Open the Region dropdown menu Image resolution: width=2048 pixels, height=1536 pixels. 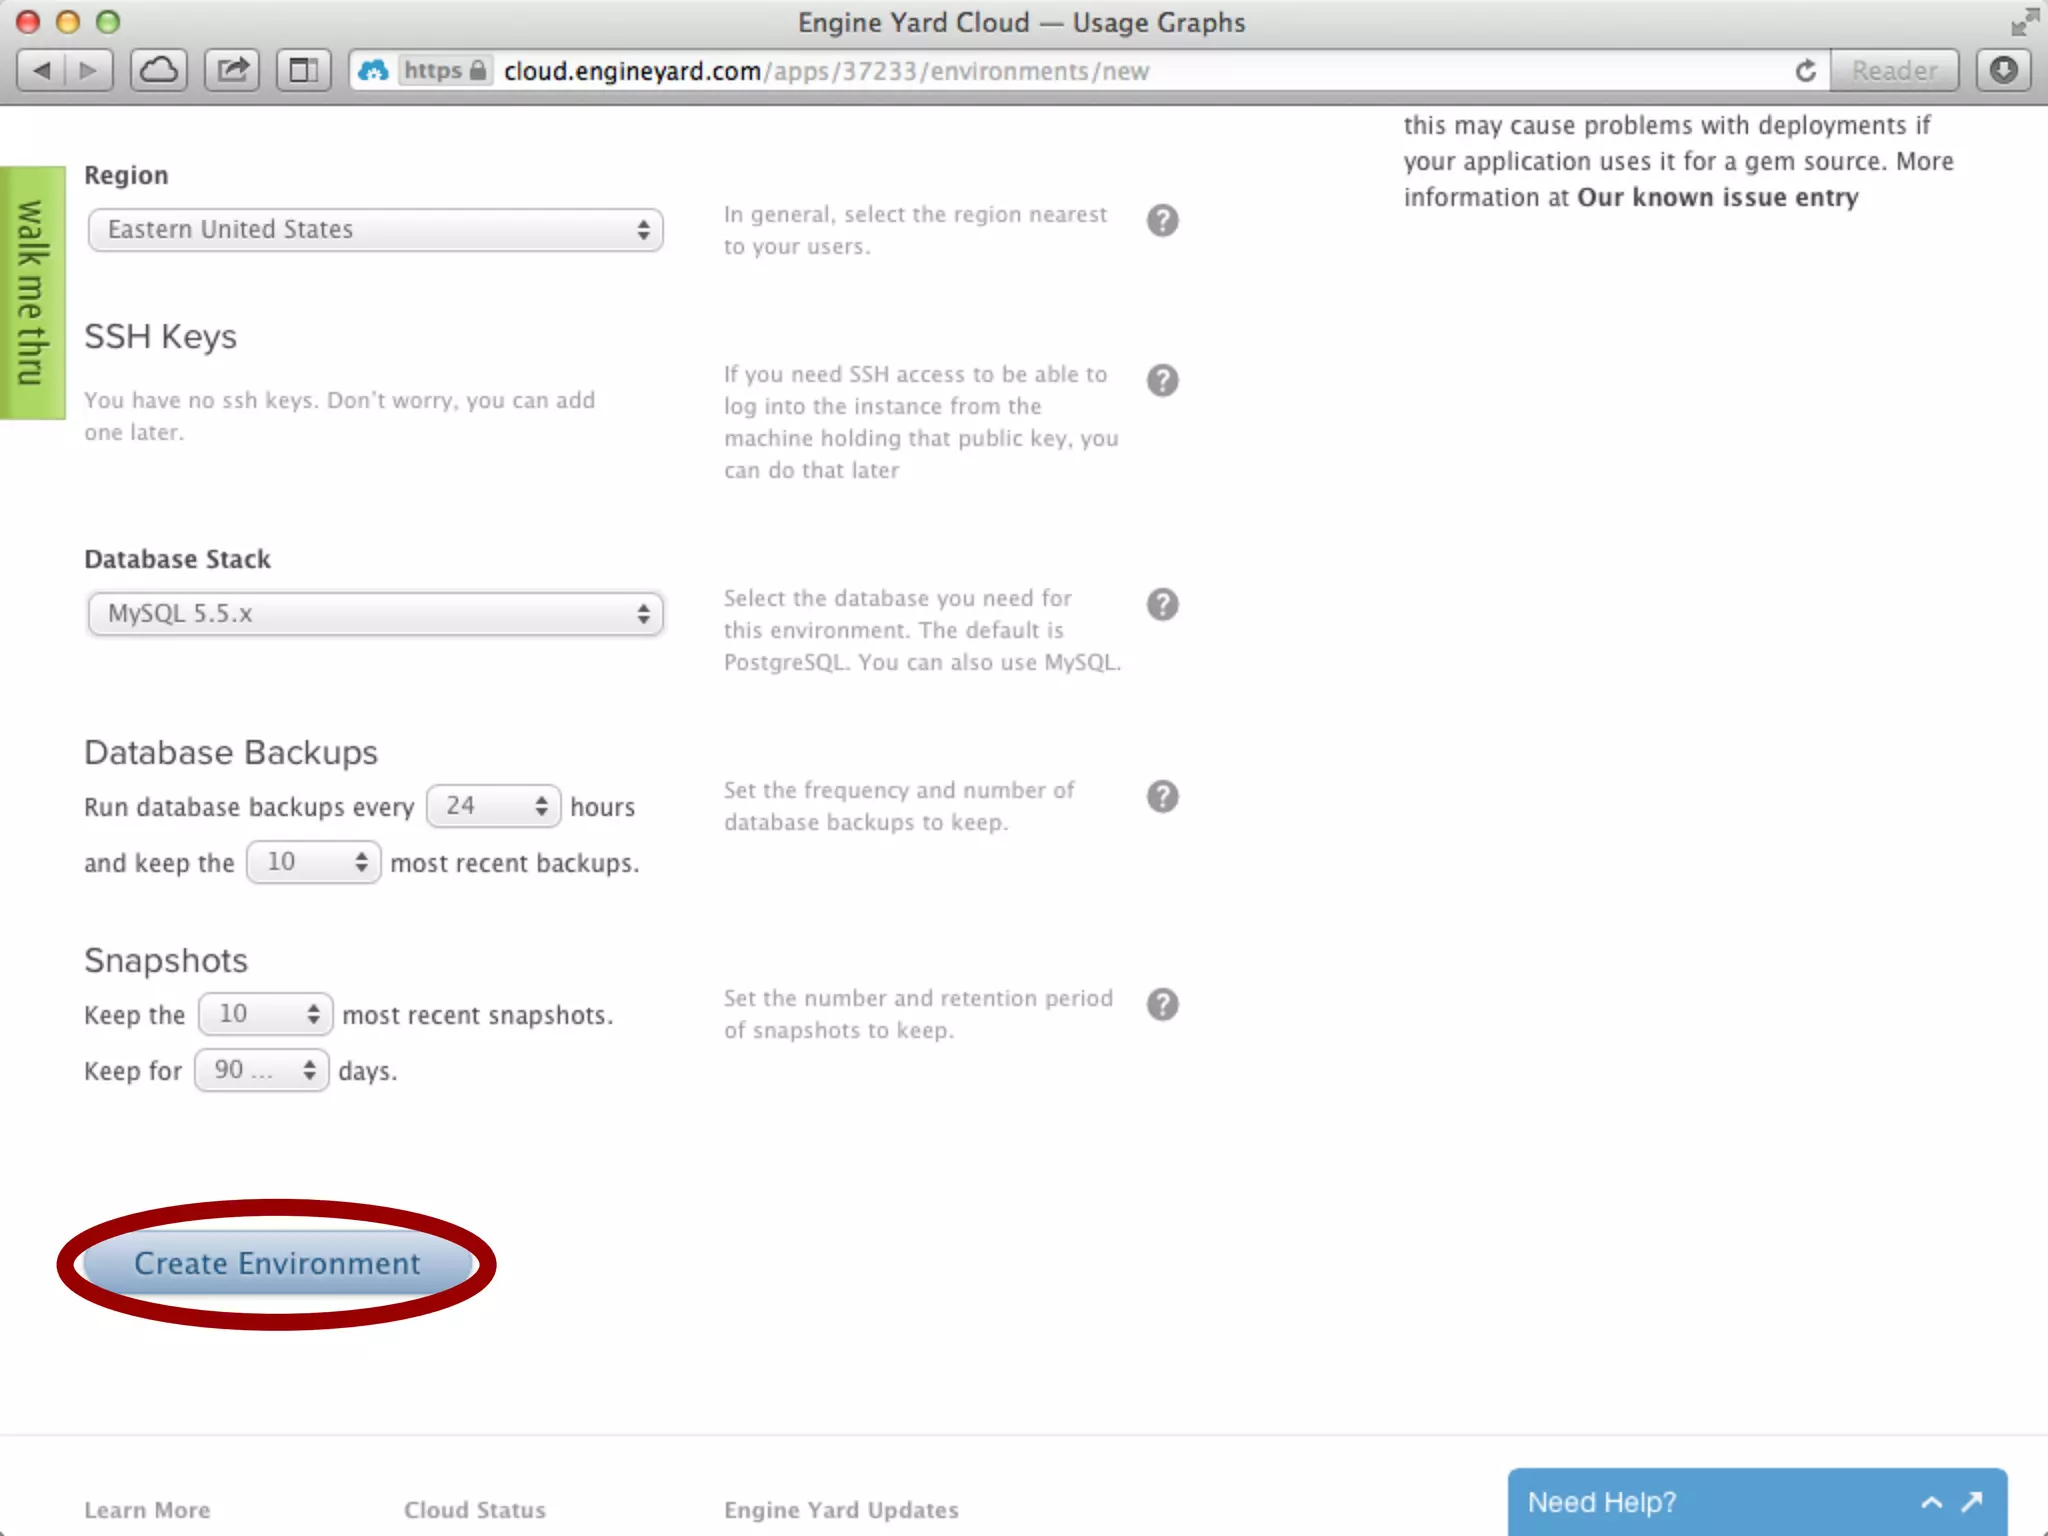point(375,230)
